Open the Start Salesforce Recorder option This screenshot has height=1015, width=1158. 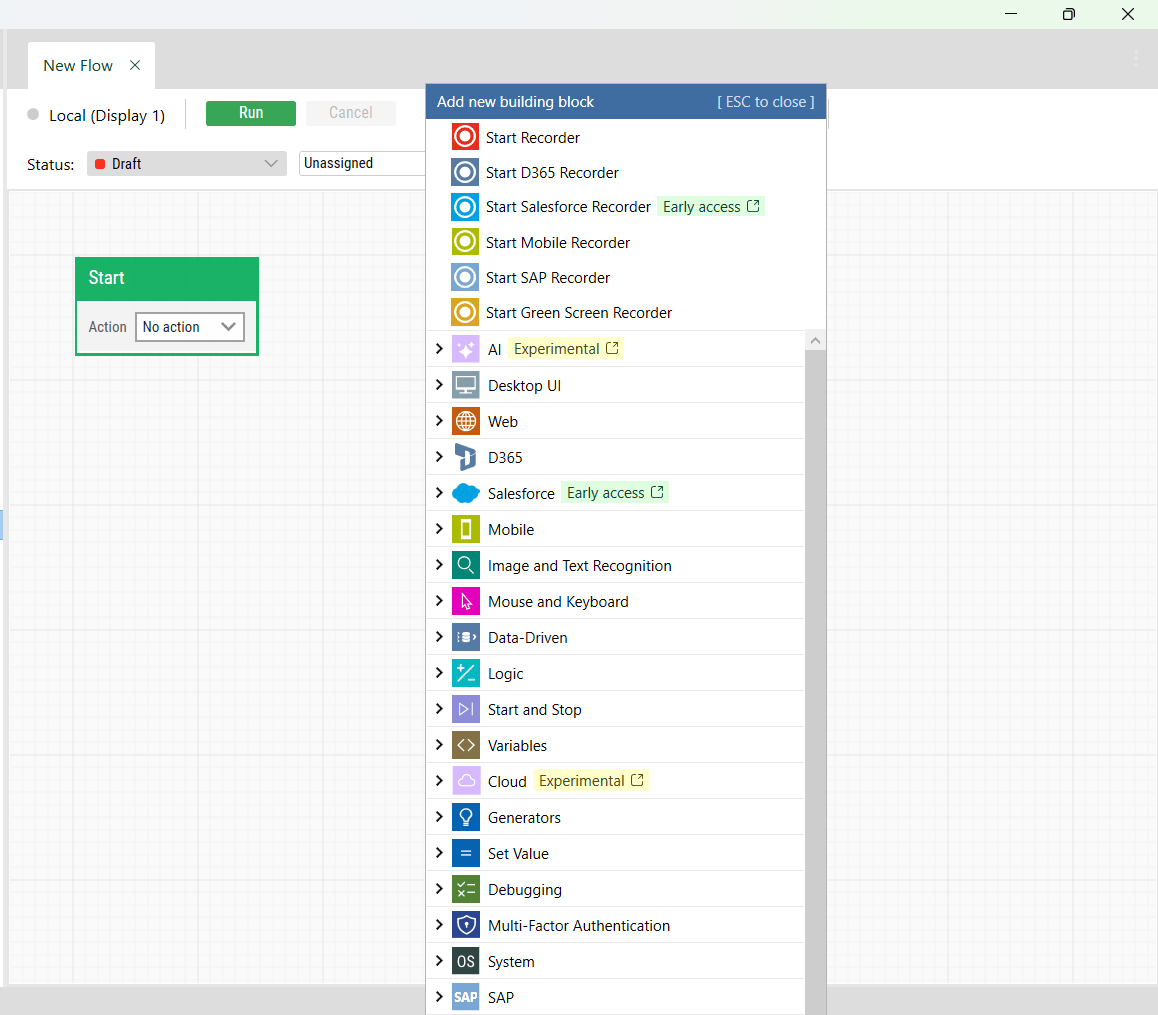click(x=464, y=206)
